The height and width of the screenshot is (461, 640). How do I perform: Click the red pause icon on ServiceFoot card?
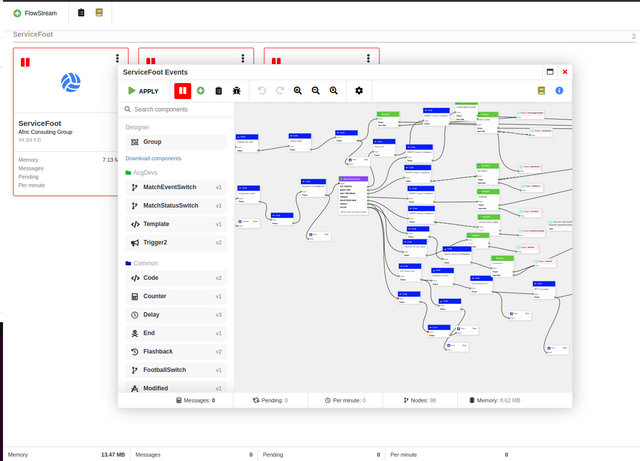coord(25,62)
